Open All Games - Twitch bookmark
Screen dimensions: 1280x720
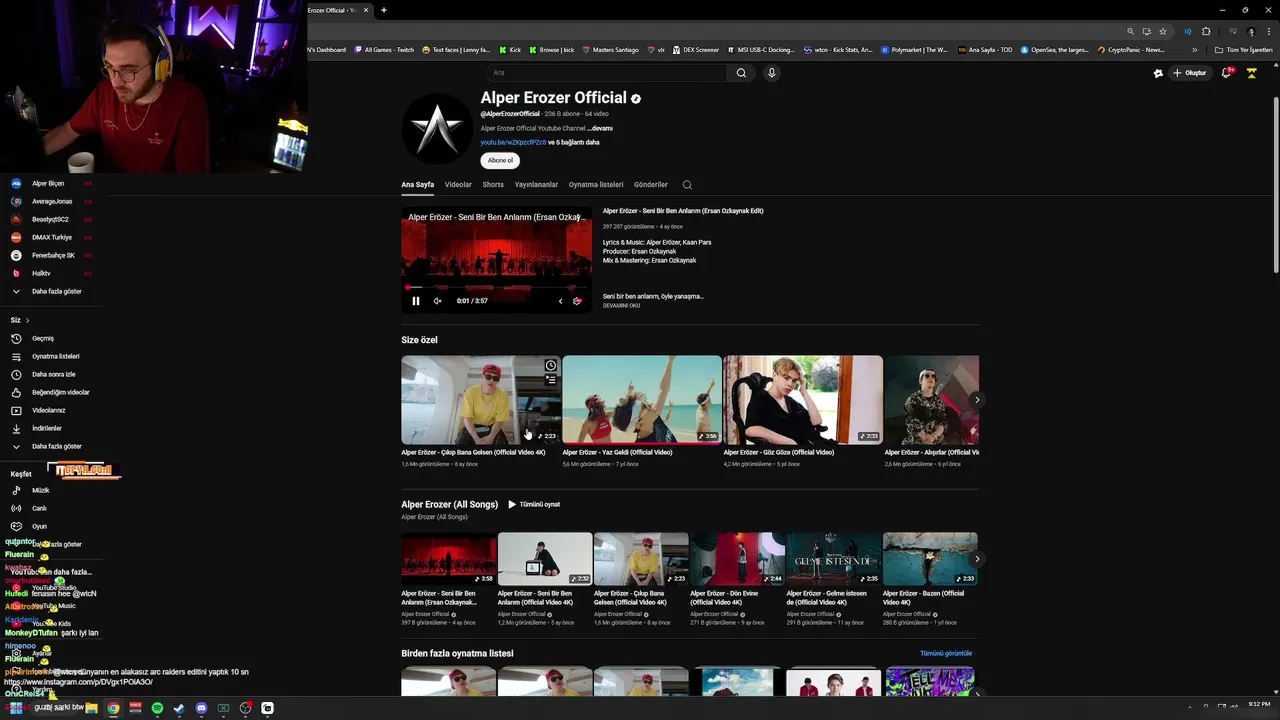[384, 50]
